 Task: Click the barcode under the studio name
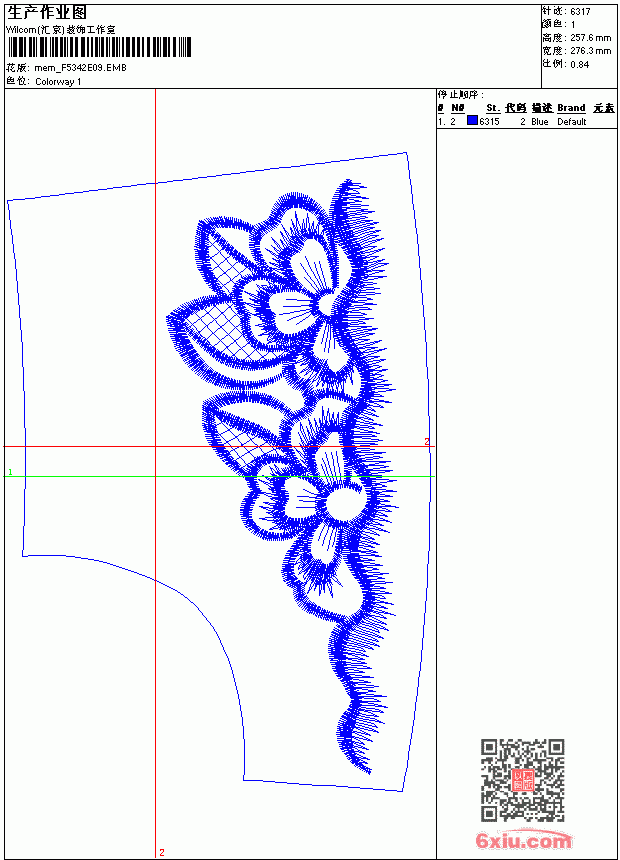99,47
